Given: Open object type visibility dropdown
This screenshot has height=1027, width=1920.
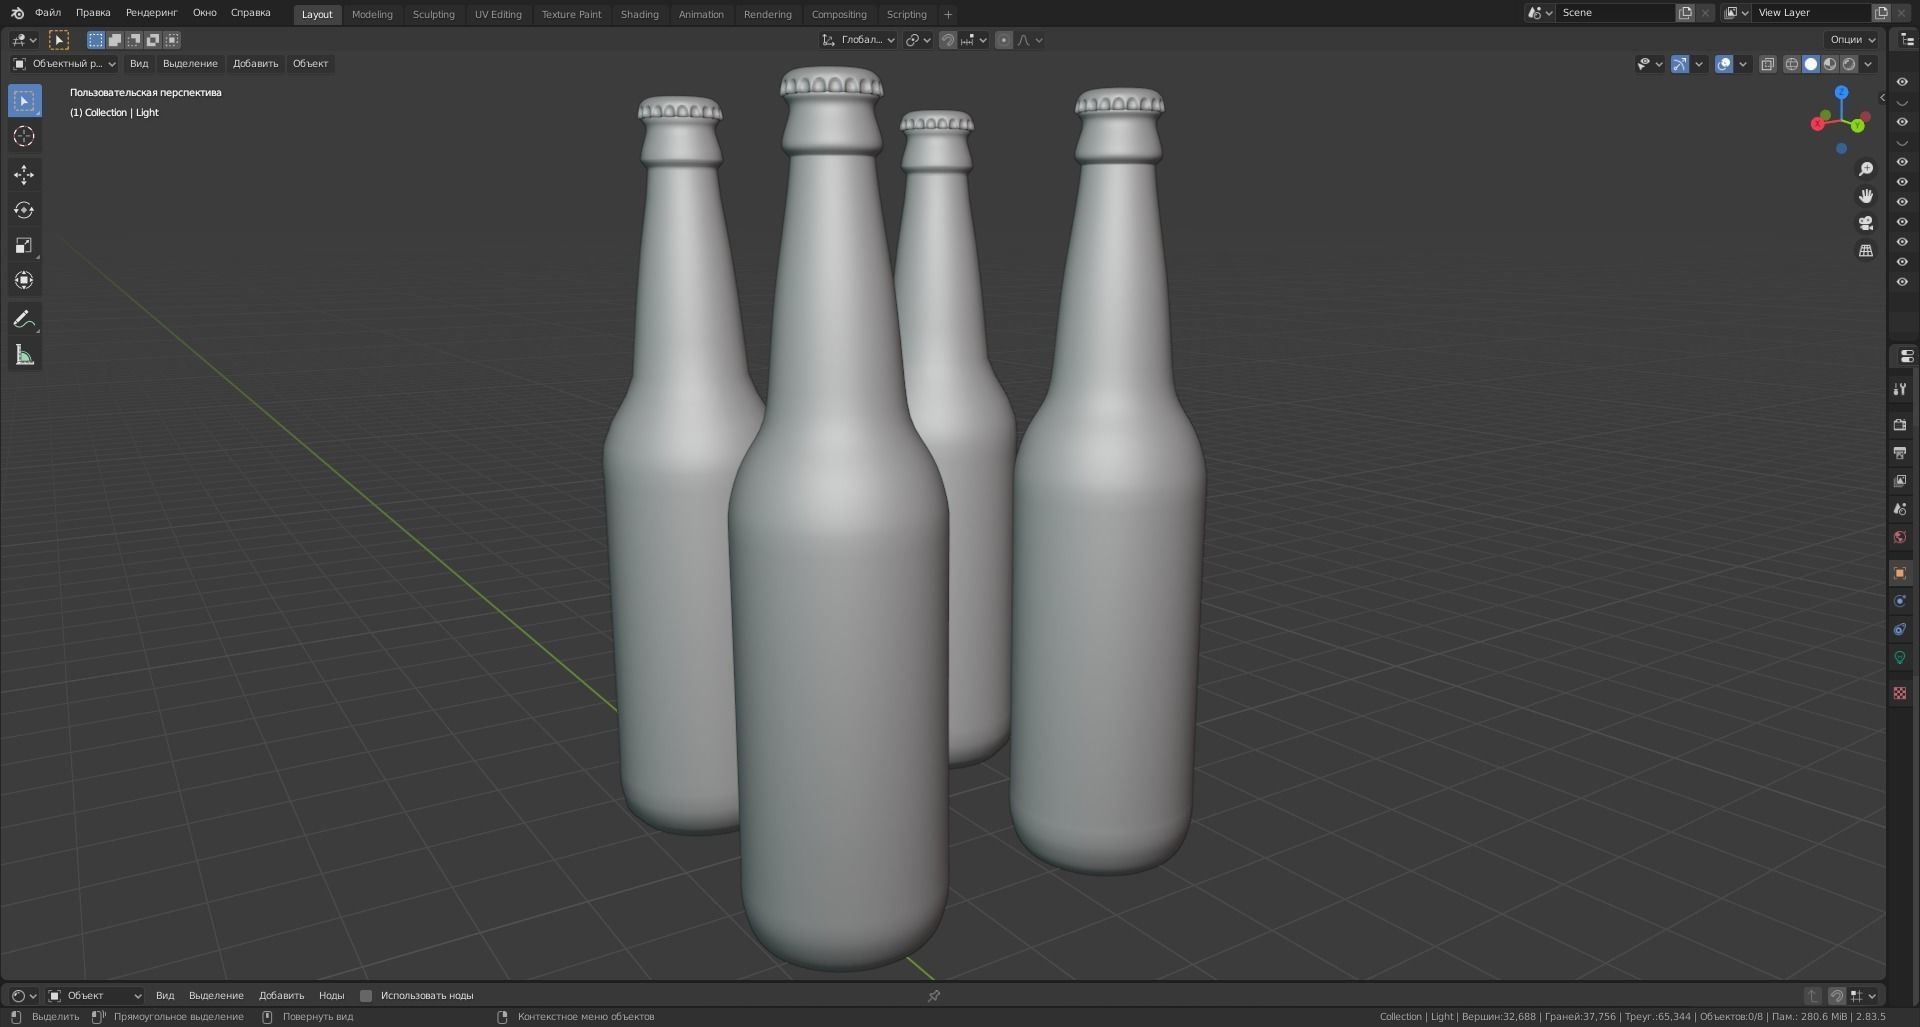Looking at the screenshot, I should pyautogui.click(x=1649, y=64).
